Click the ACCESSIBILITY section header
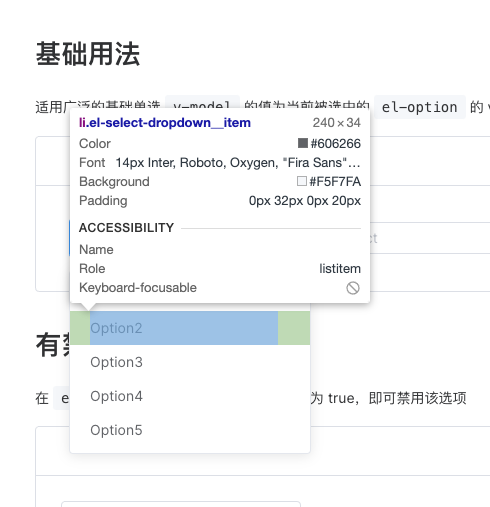Image resolution: width=490 pixels, height=507 pixels. pyautogui.click(x=126, y=228)
